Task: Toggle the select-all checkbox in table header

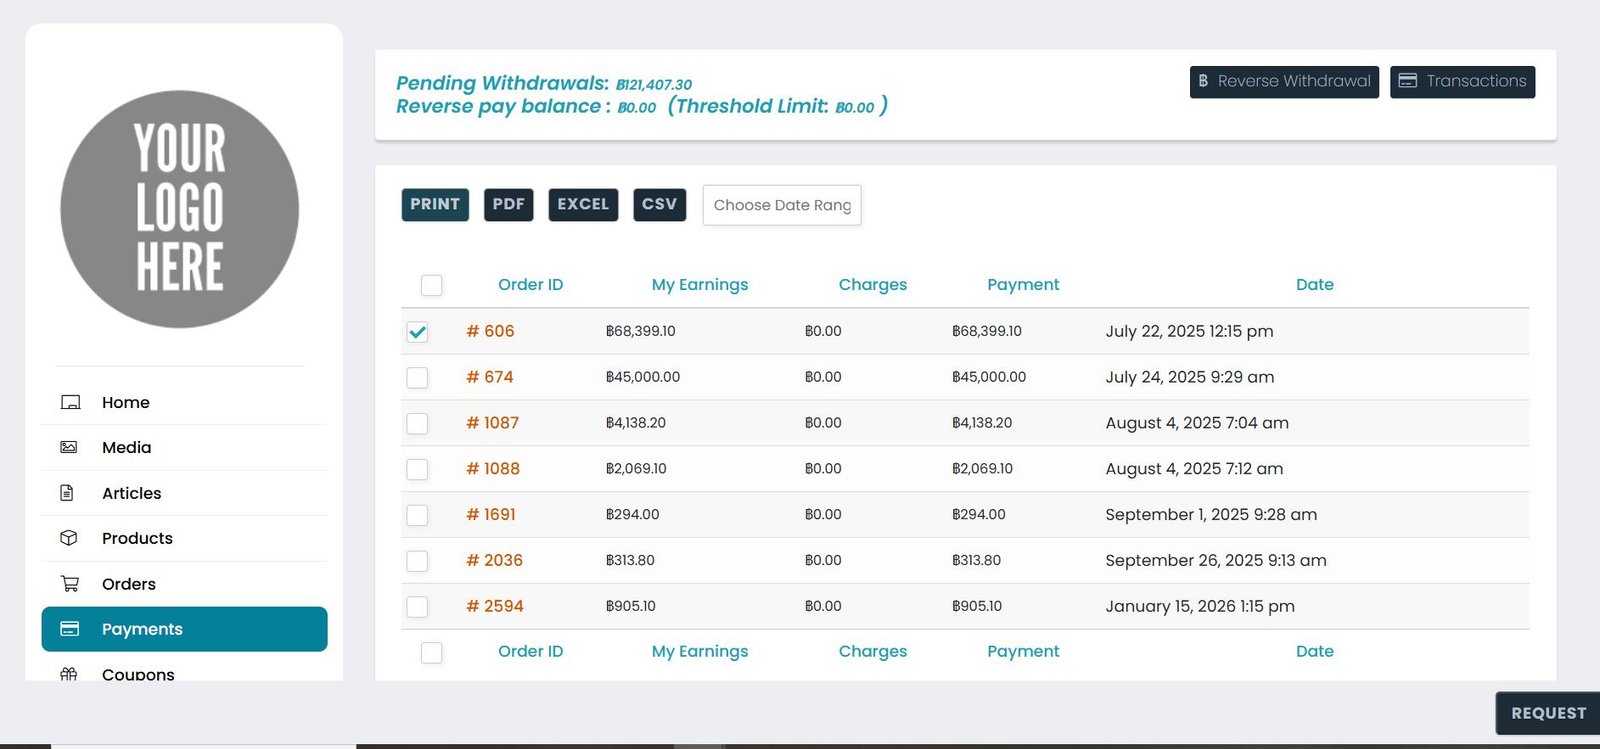Action: point(432,285)
